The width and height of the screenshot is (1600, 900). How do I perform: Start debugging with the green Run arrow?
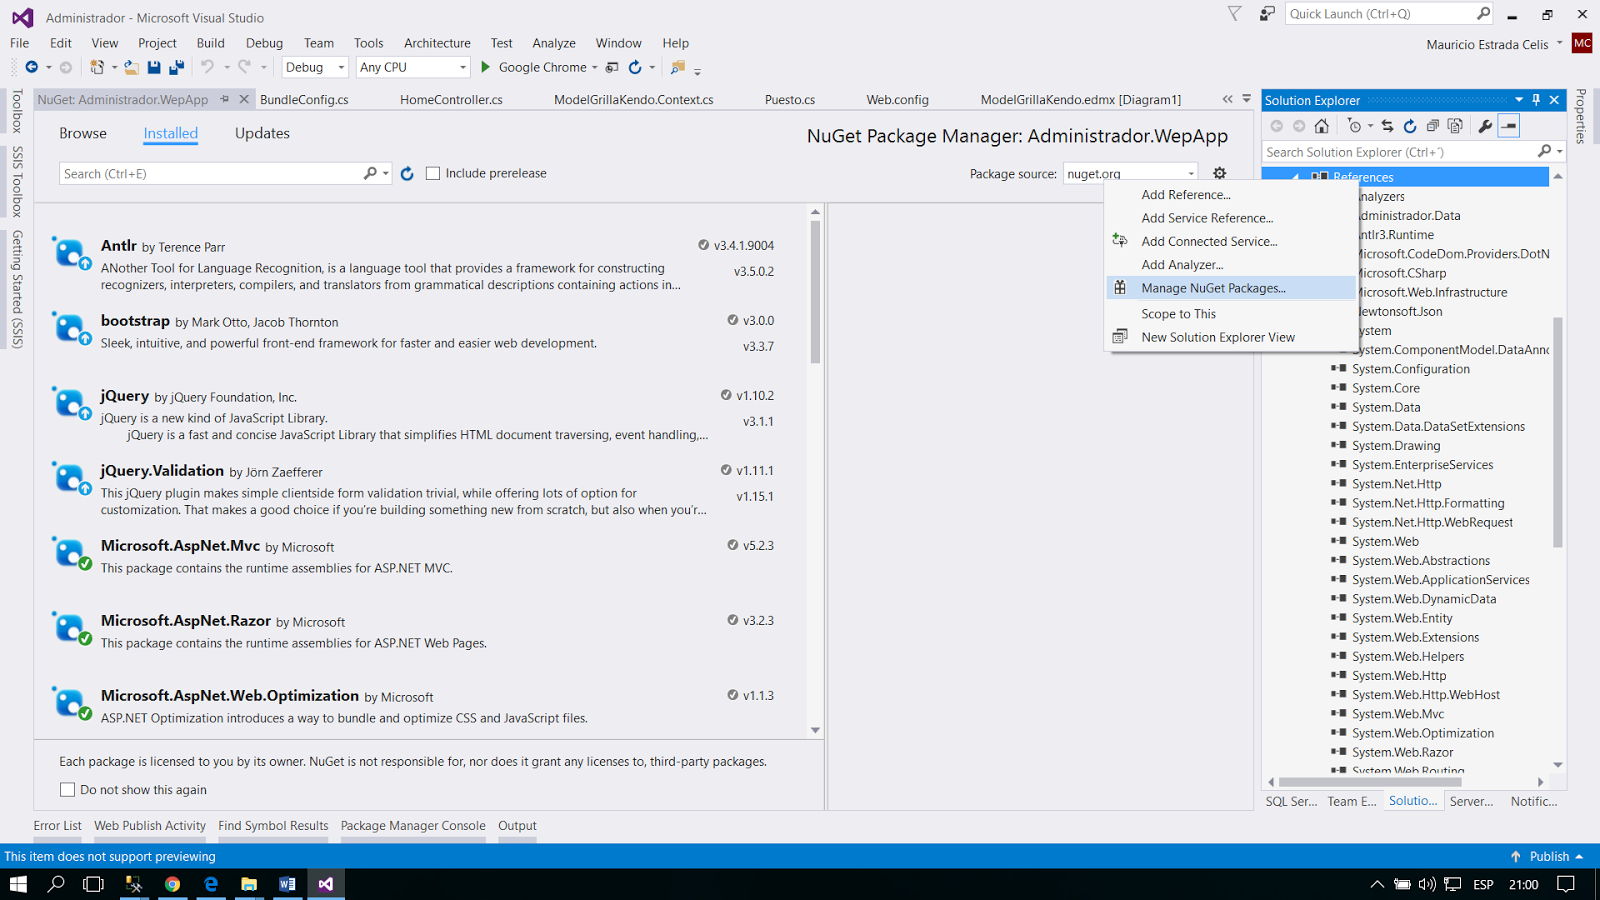[485, 67]
